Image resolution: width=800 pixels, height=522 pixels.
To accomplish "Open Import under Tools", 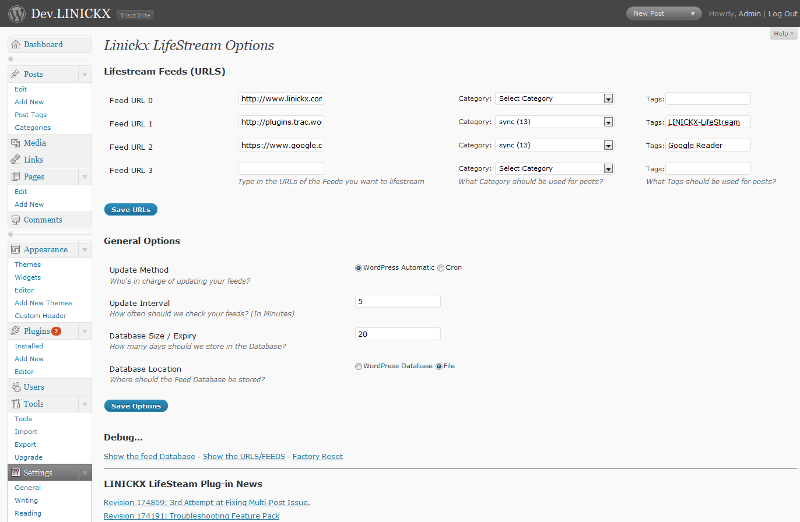I will tap(26, 432).
